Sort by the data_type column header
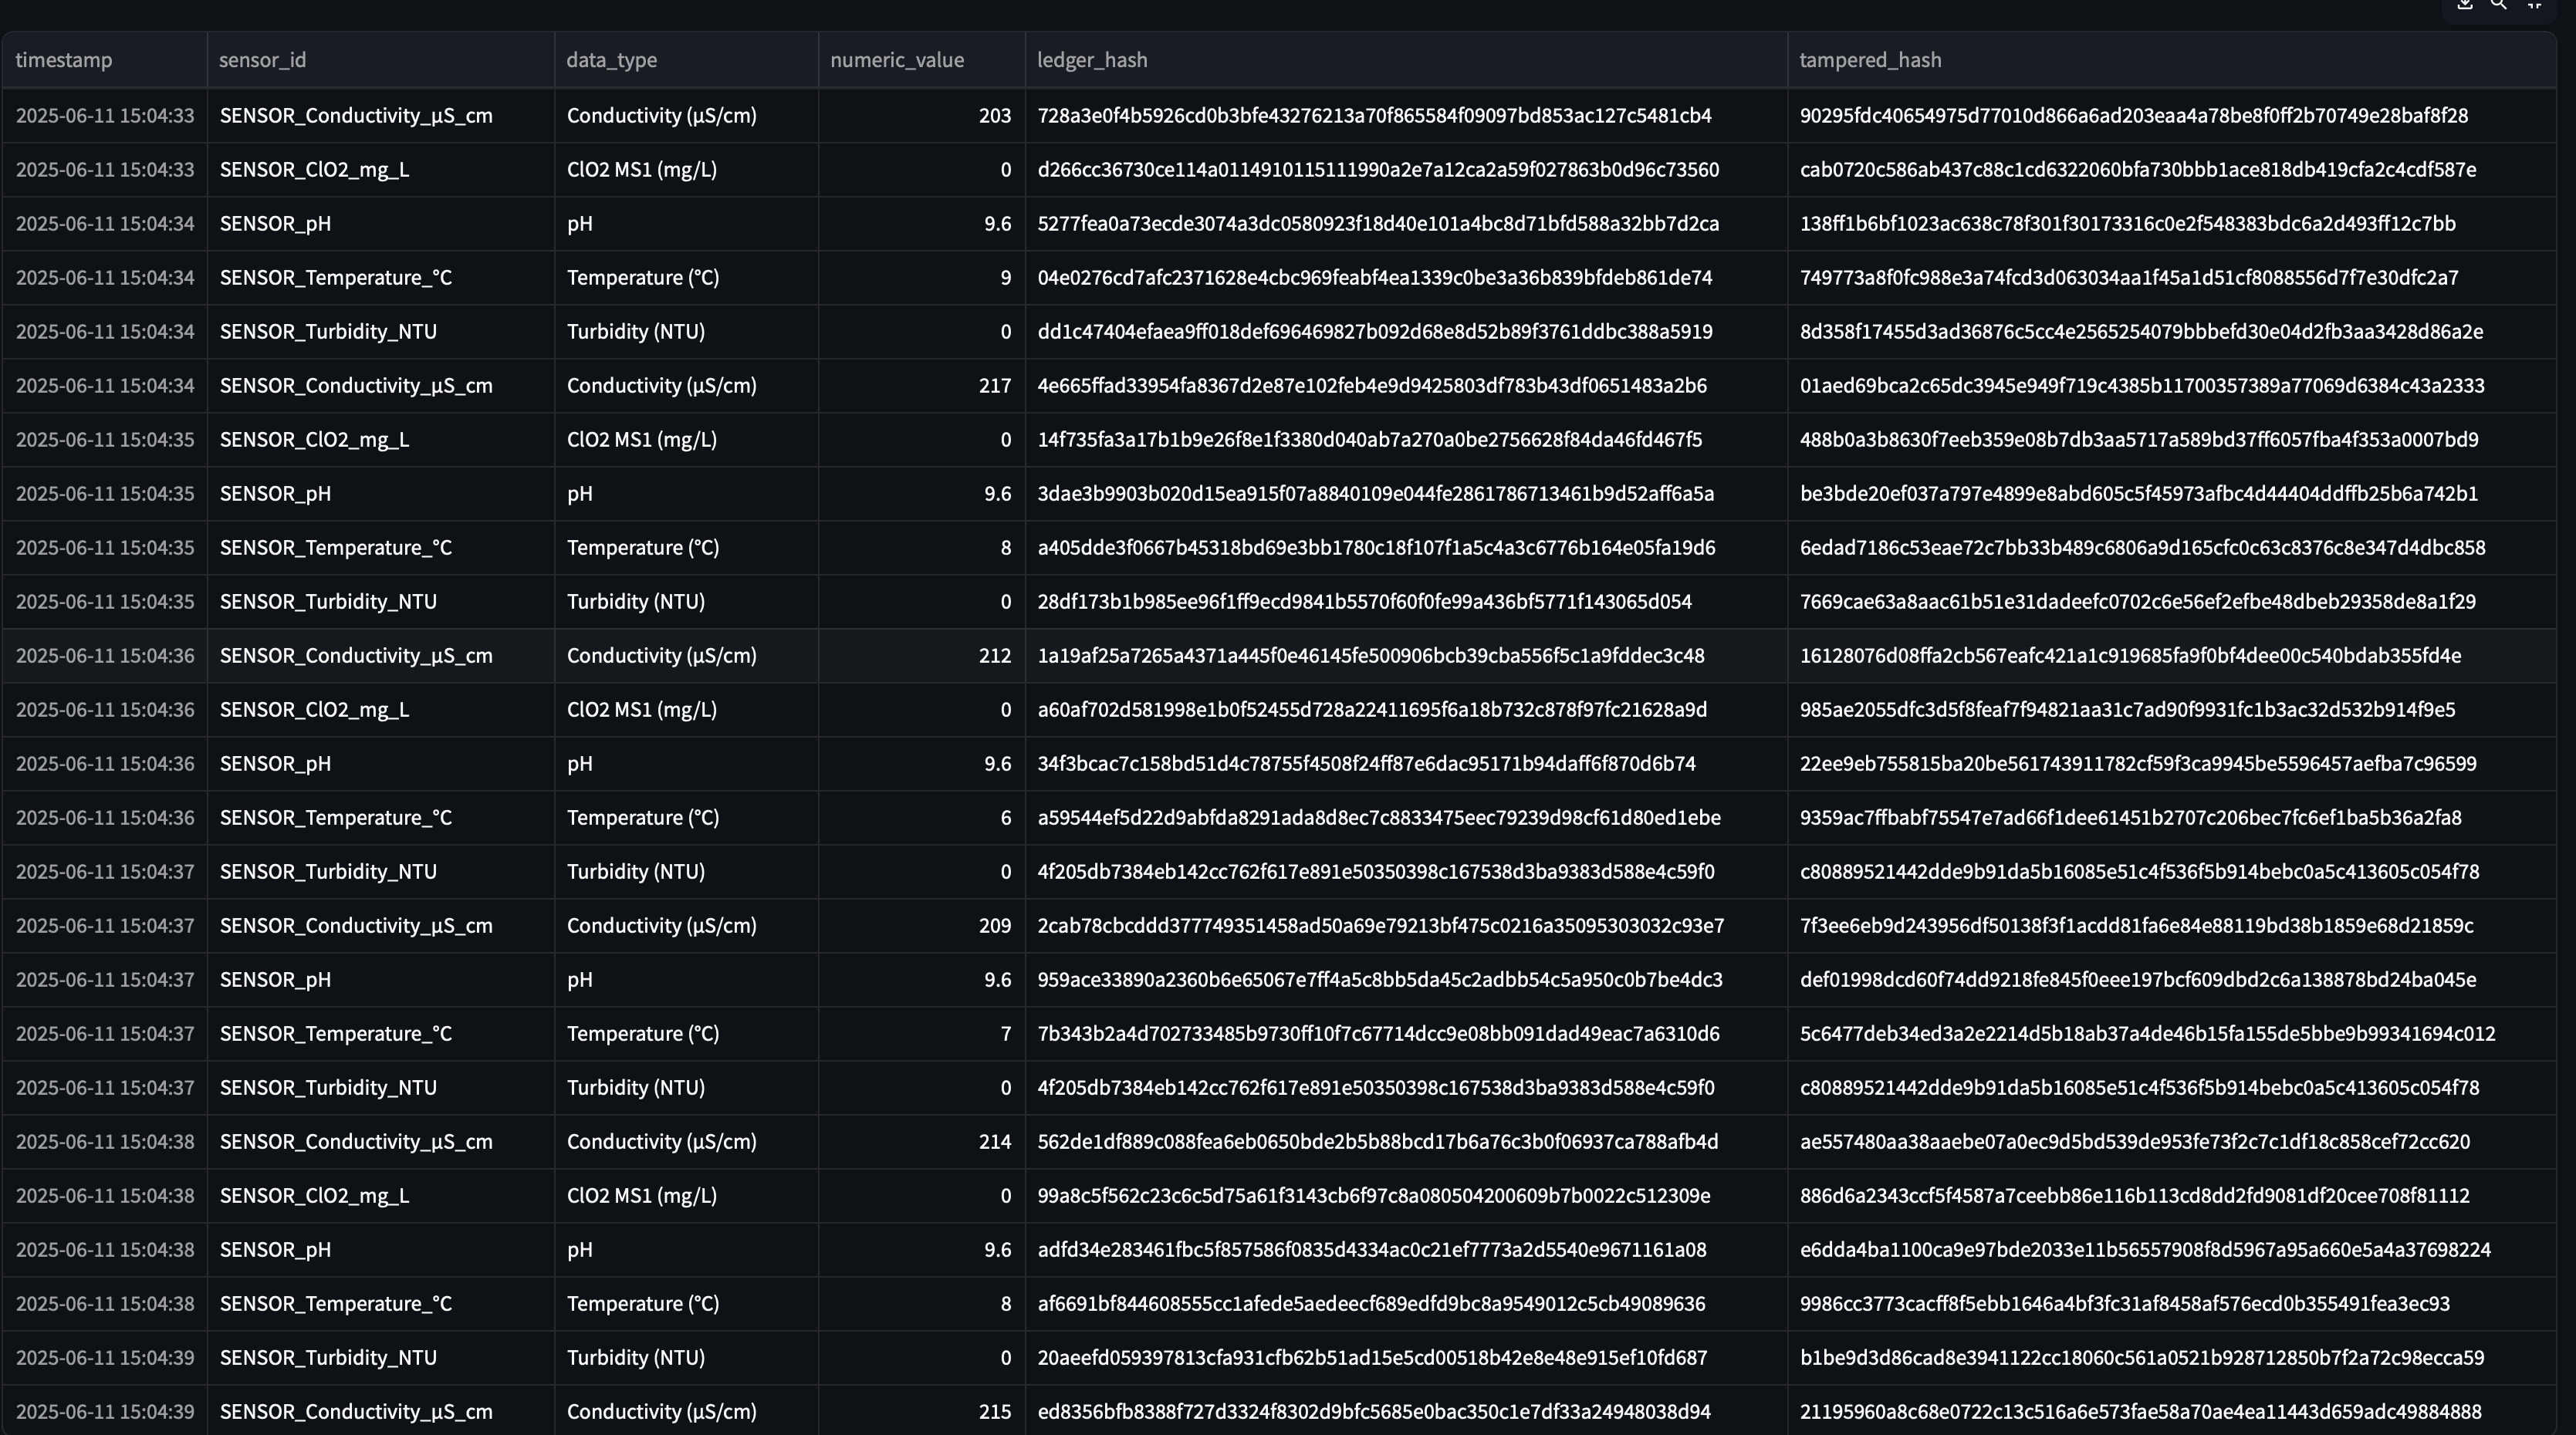The image size is (2576, 1435). [x=686, y=60]
